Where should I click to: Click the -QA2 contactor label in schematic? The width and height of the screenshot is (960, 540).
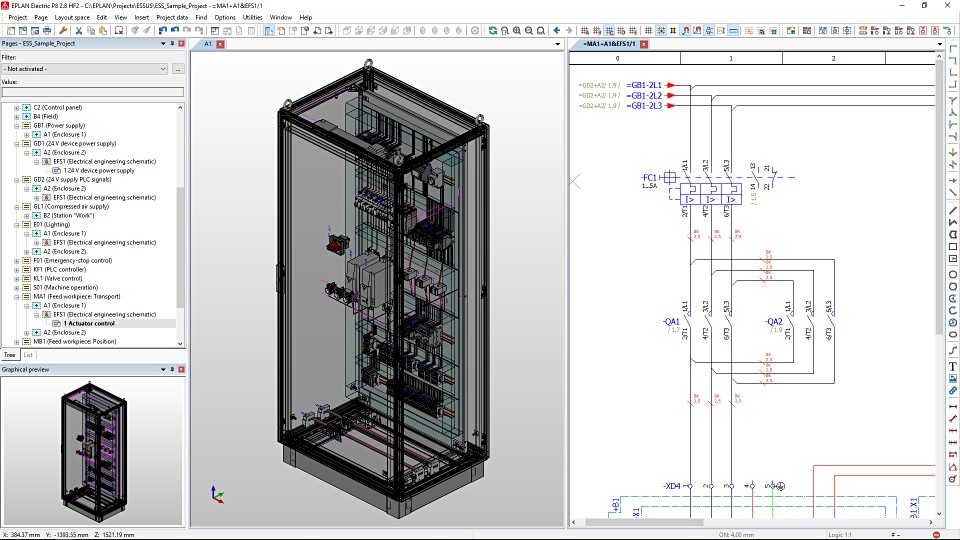coord(774,321)
